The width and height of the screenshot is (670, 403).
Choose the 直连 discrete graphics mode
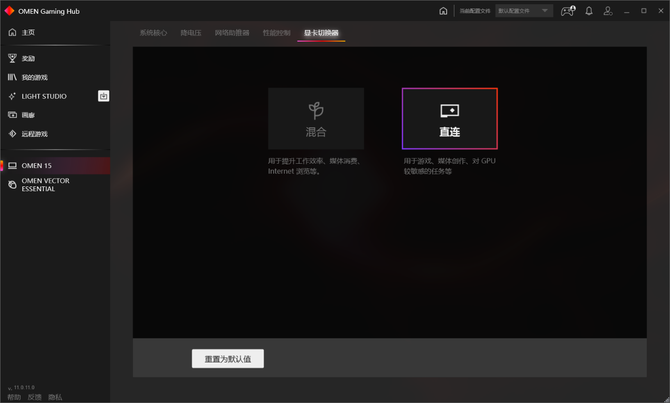(450, 118)
